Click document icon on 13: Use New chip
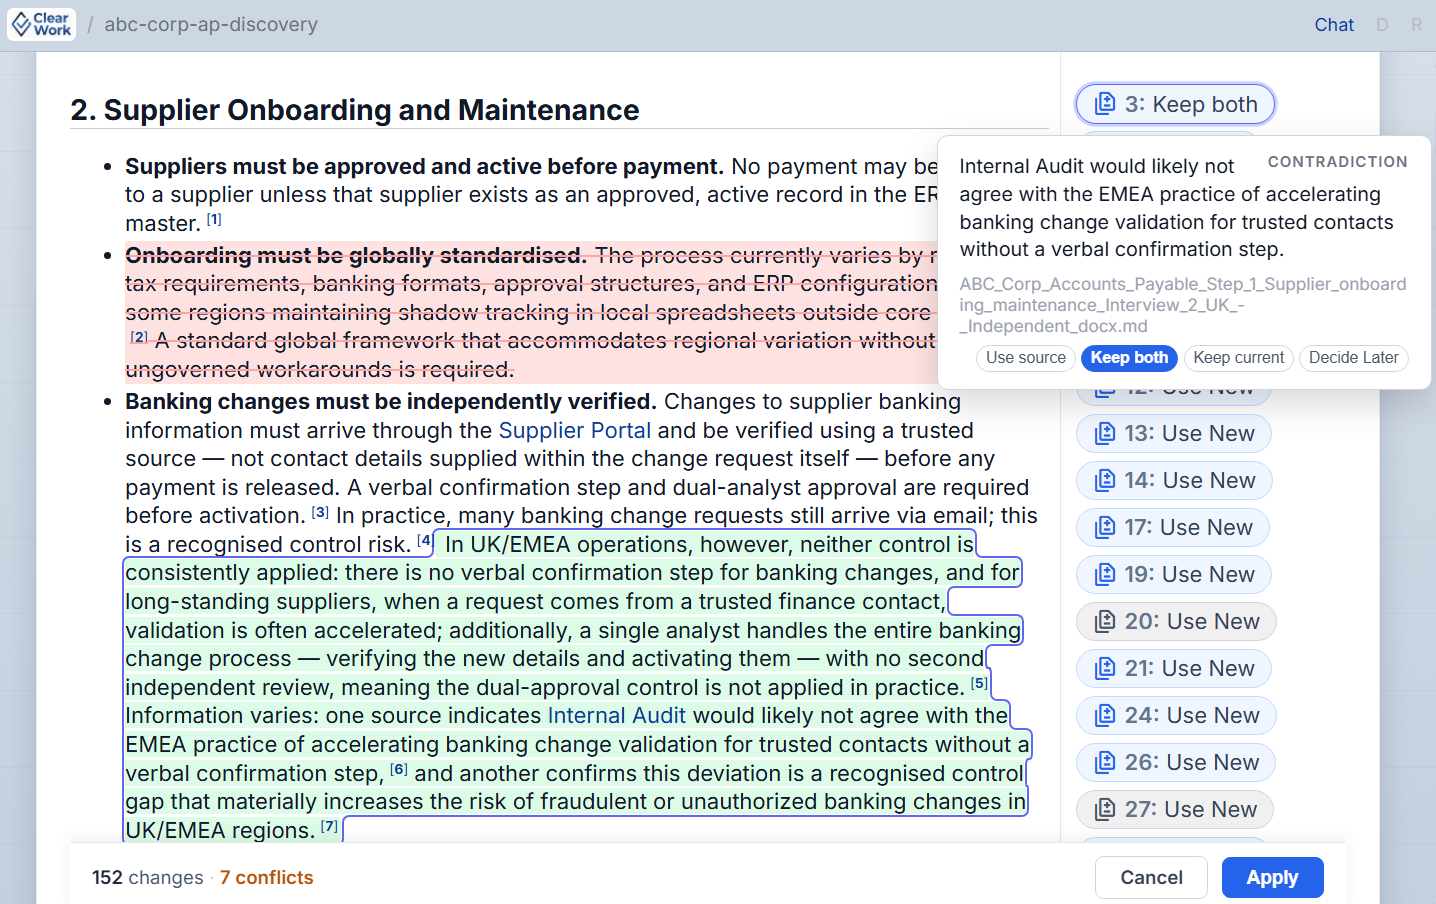The image size is (1436, 904). click(1105, 433)
